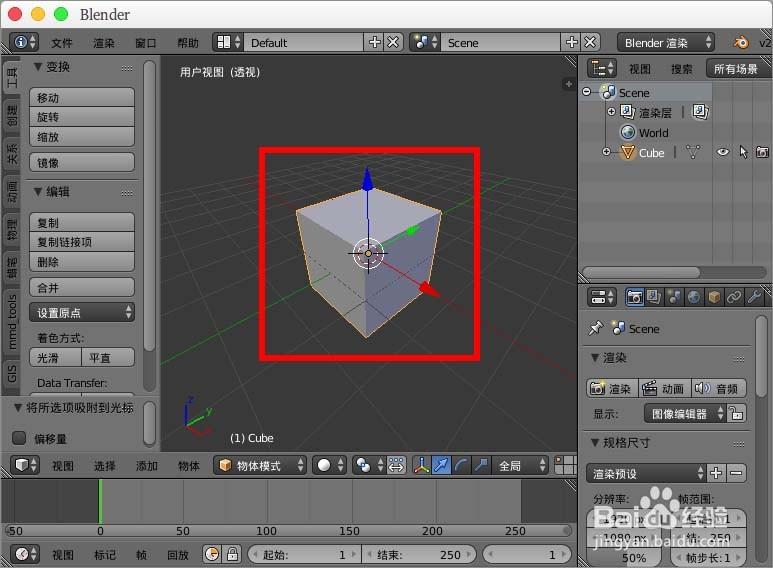This screenshot has width=773, height=568.
Task: Open the 添加 menu in 3D view header
Action: [x=146, y=465]
